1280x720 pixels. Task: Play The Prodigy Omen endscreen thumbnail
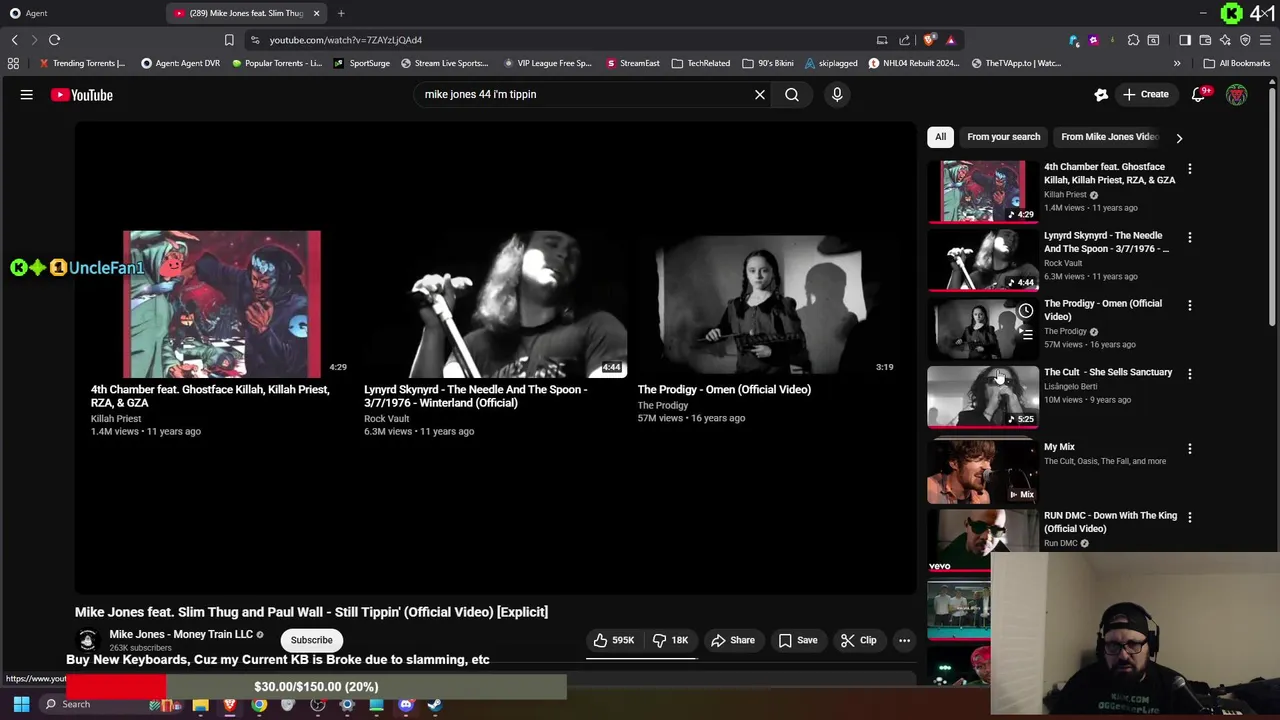coord(769,304)
